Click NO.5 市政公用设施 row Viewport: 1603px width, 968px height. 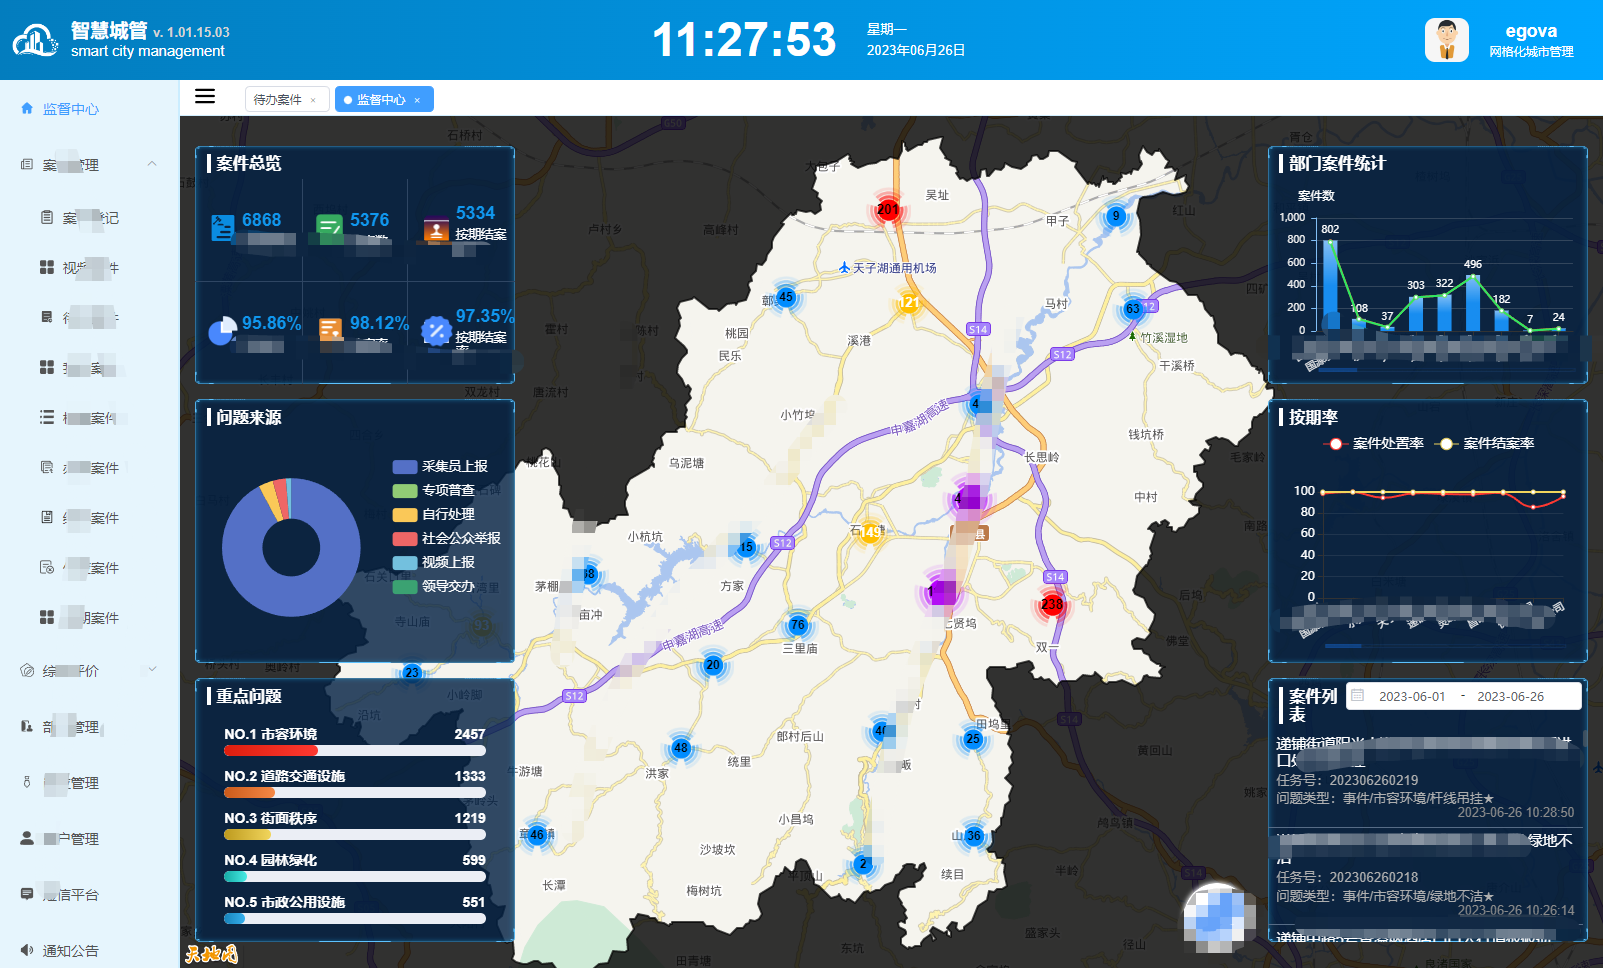pyautogui.click(x=355, y=909)
